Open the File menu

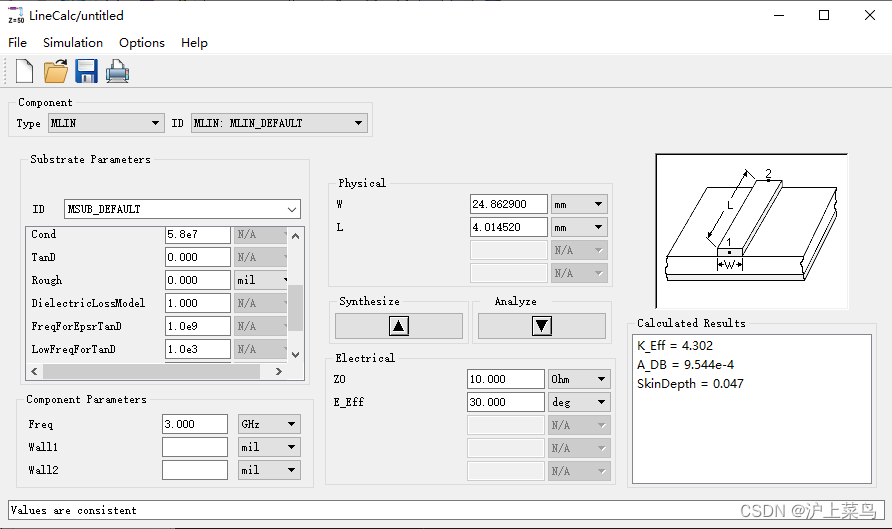(17, 43)
